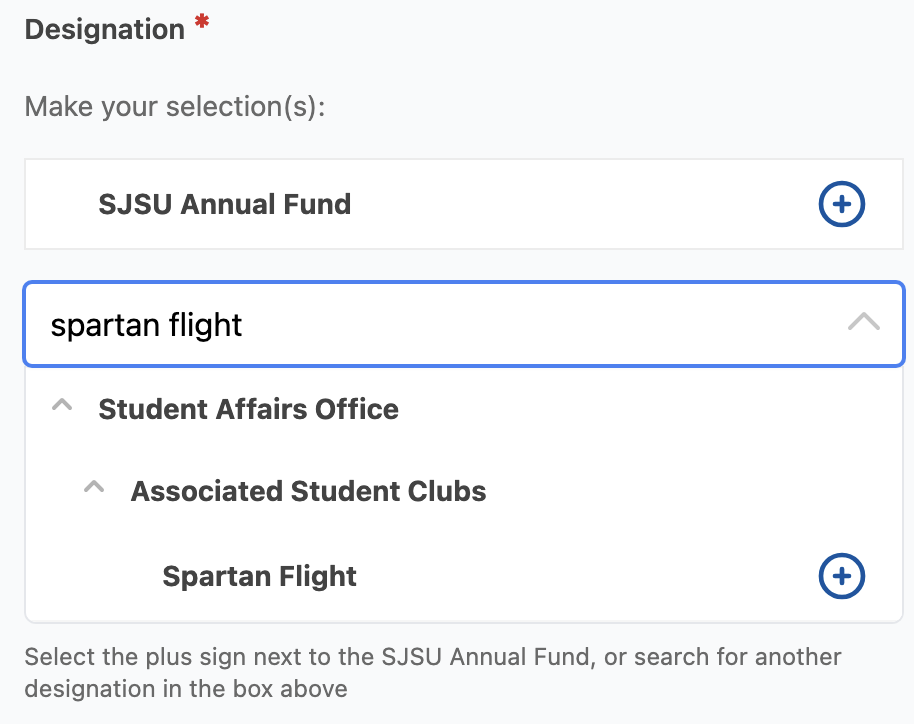This screenshot has height=724, width=914.
Task: Select the Associated Student Clubs label
Action: [307, 491]
